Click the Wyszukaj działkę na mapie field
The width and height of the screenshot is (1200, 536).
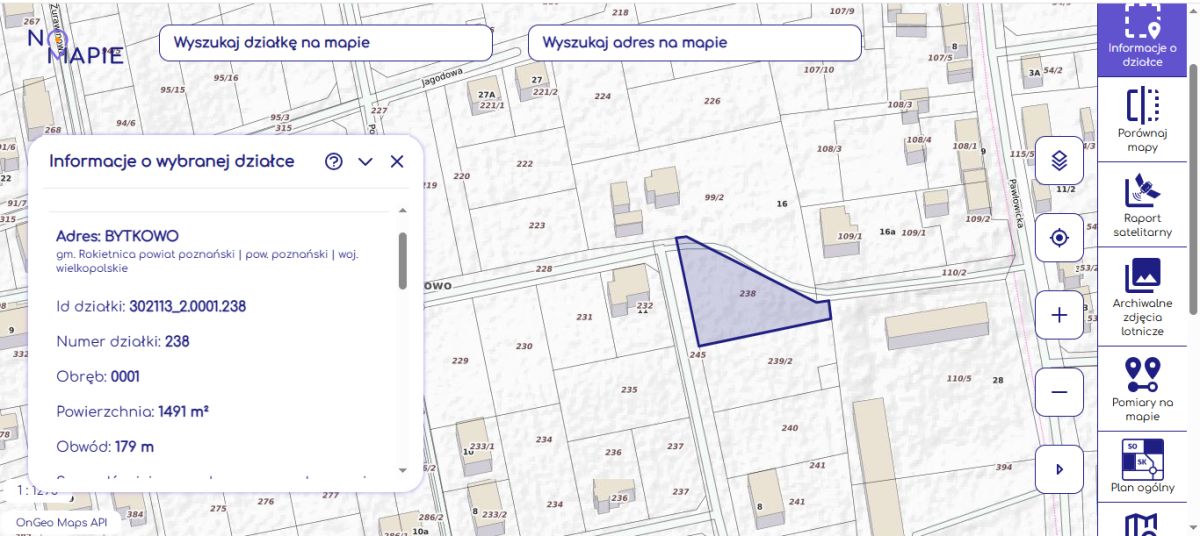(325, 43)
